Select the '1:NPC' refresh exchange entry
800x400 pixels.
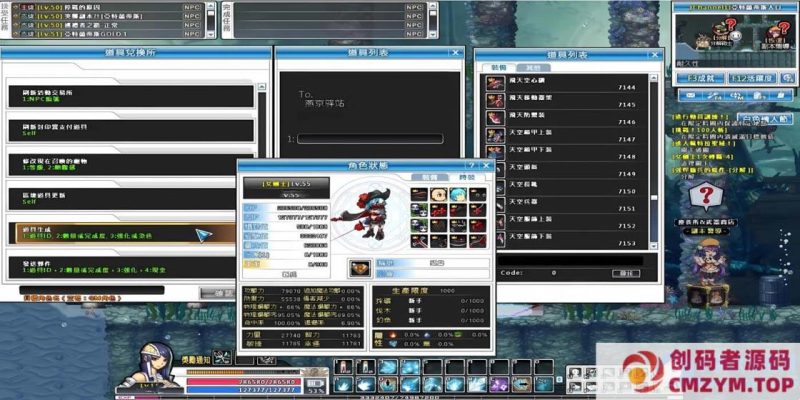(x=128, y=96)
